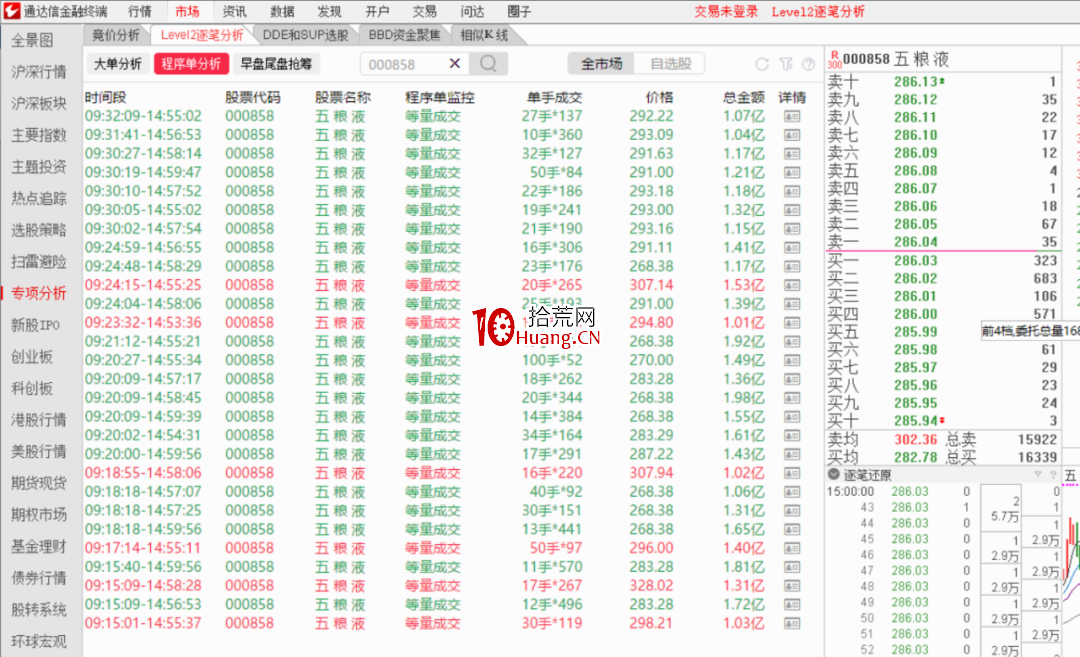Click the 买一 286.03 quote row
The image size is (1080, 657).
pyautogui.click(x=942, y=260)
